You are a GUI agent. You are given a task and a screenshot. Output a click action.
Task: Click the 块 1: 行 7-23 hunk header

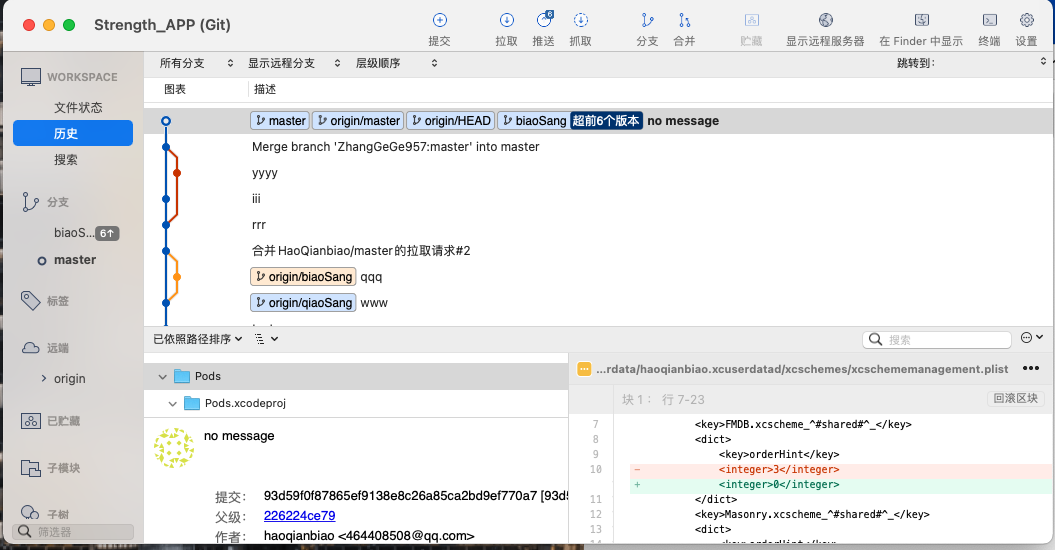click(663, 399)
